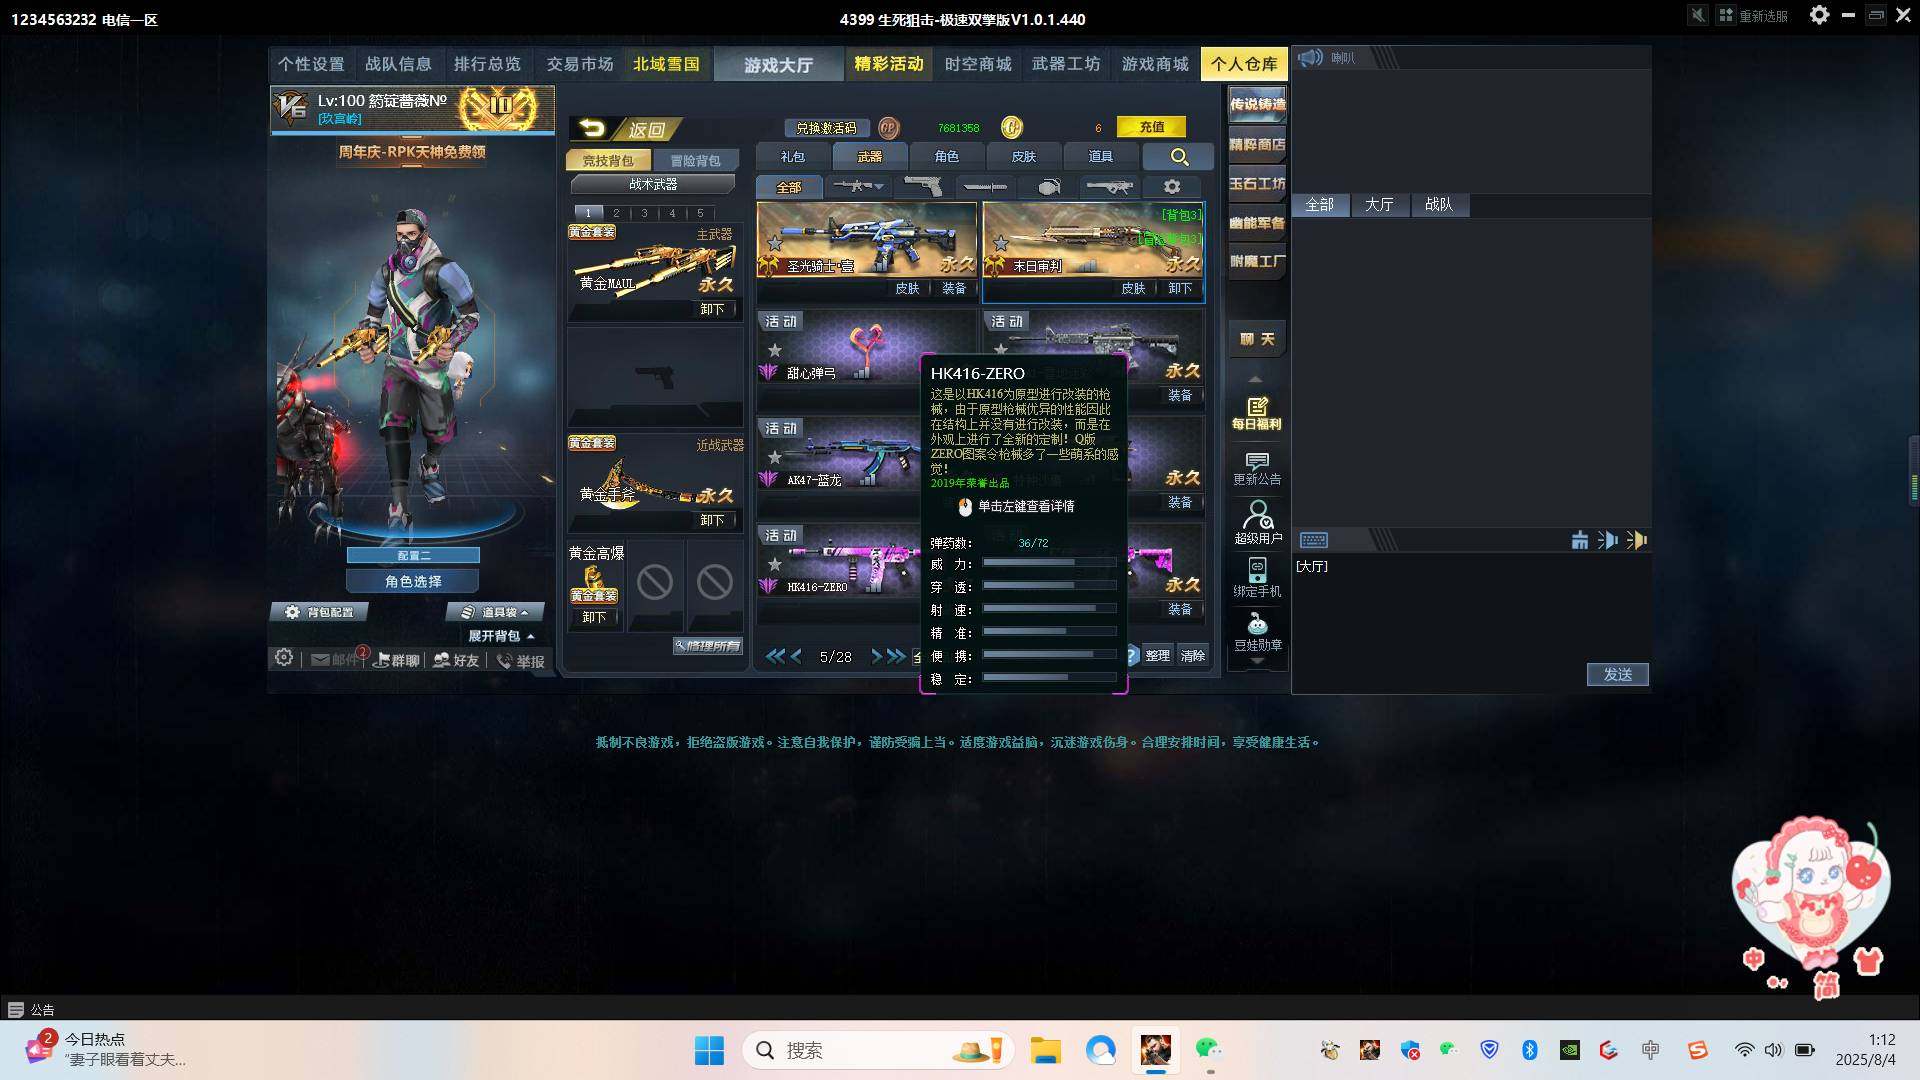
Task: Open the weapon filter settings gear
Action: (x=1172, y=188)
